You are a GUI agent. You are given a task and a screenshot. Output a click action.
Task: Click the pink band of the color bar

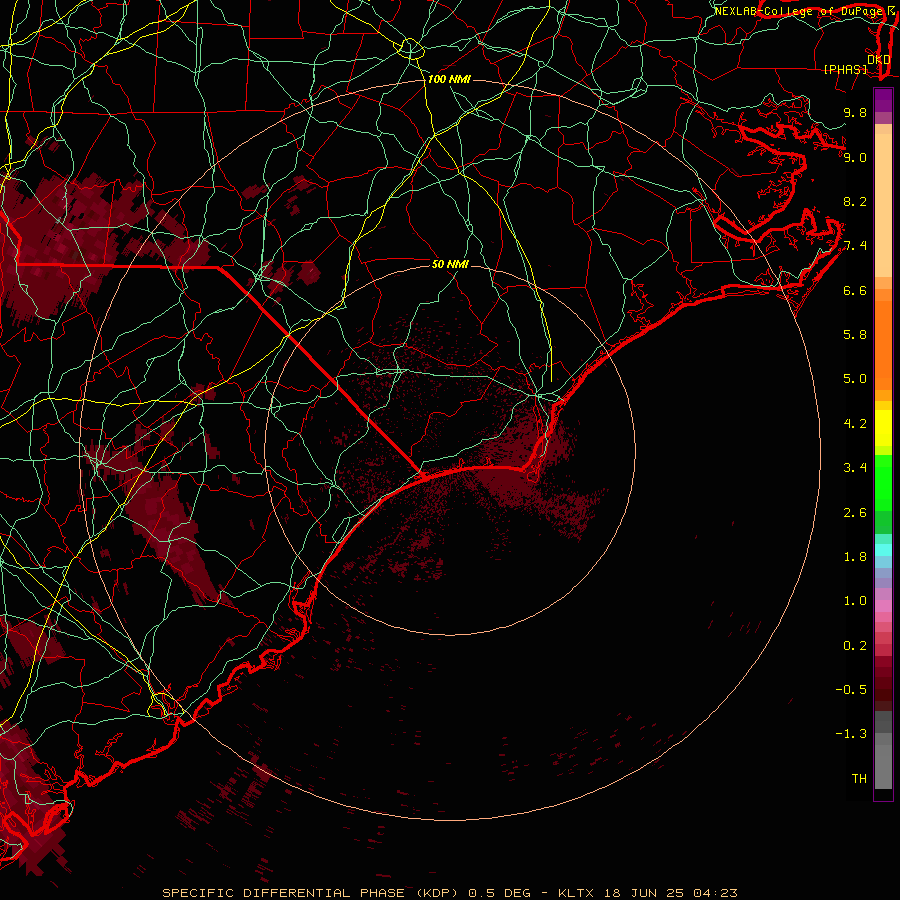click(x=883, y=606)
